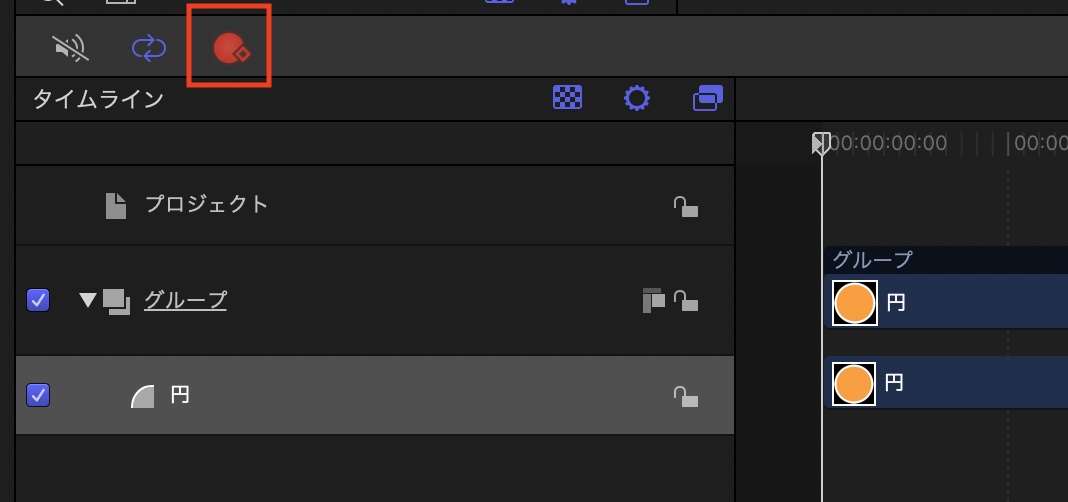
Task: Mute audio with the crossed speaker icon
Action: pyautogui.click(x=70, y=46)
